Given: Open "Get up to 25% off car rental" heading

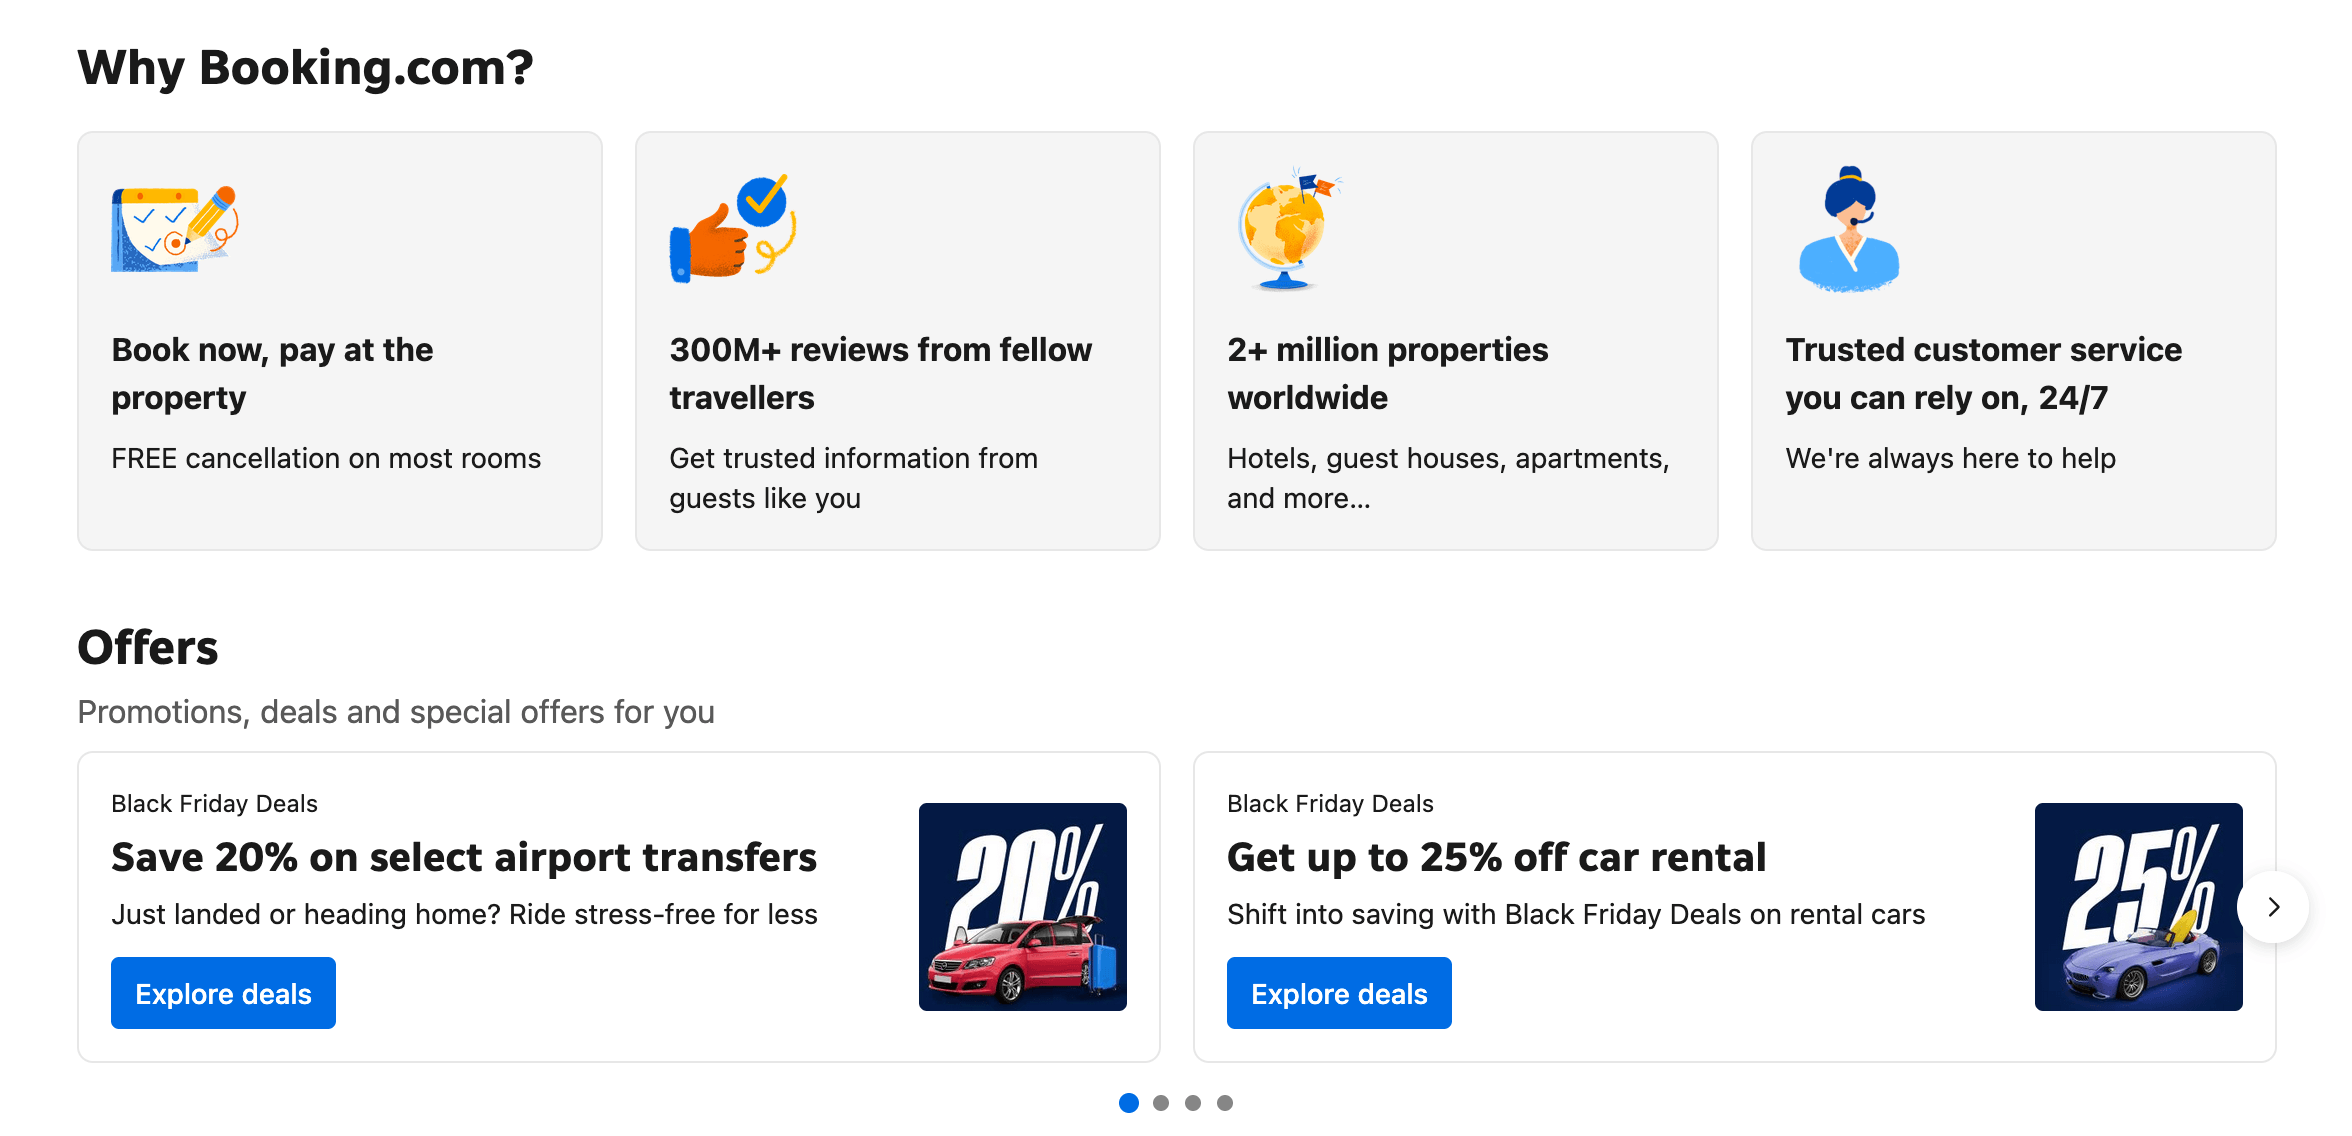Looking at the screenshot, I should click(x=1496, y=857).
